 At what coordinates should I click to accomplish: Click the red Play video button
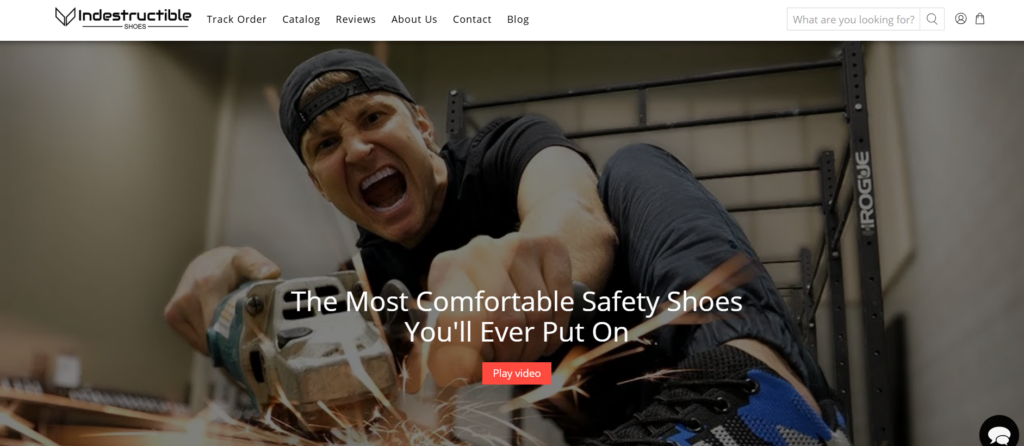point(517,374)
